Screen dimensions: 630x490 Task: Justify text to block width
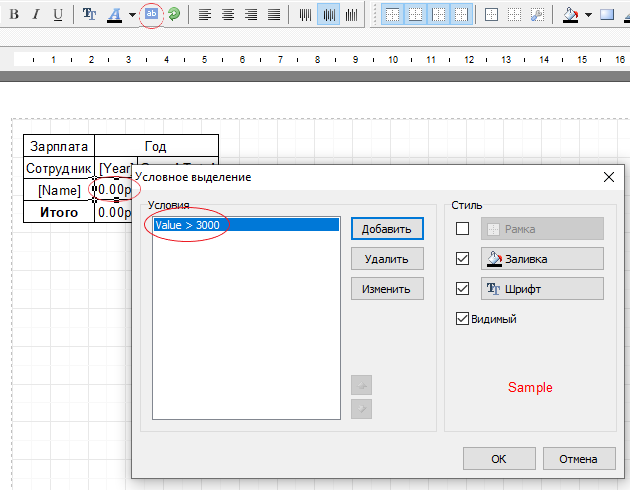tap(274, 14)
